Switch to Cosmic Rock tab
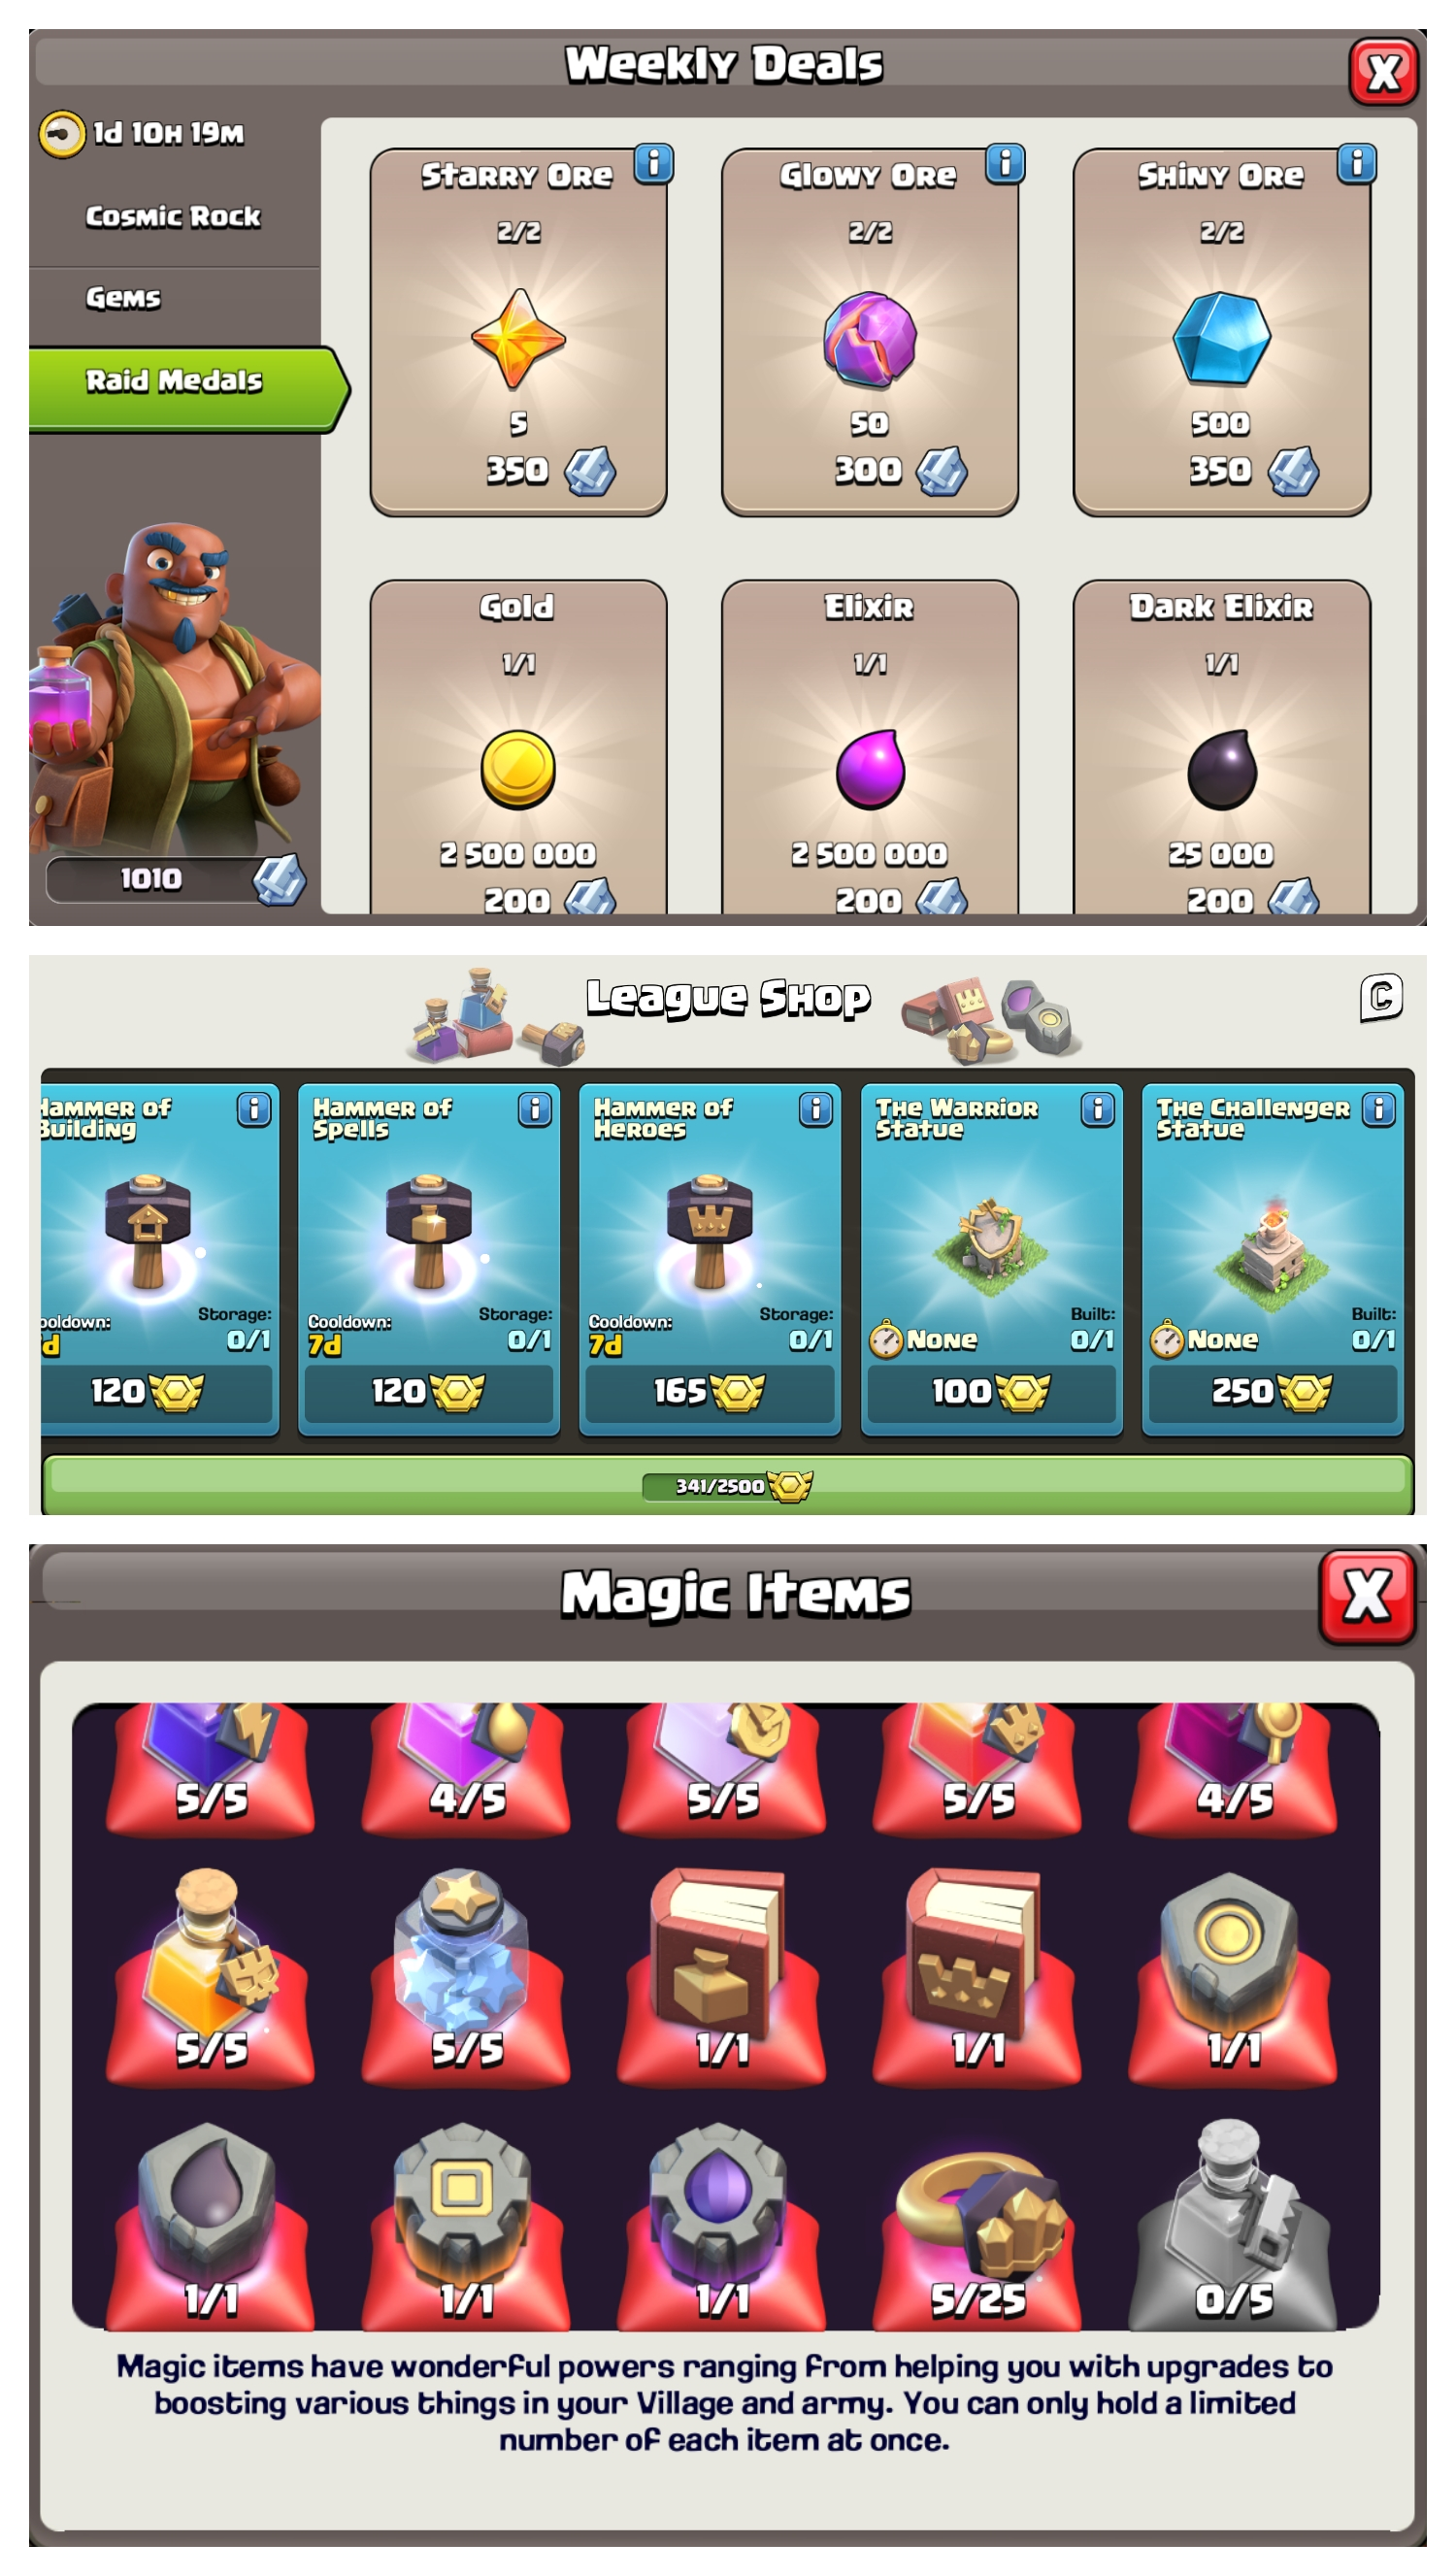The image size is (1456, 2576). [x=174, y=217]
